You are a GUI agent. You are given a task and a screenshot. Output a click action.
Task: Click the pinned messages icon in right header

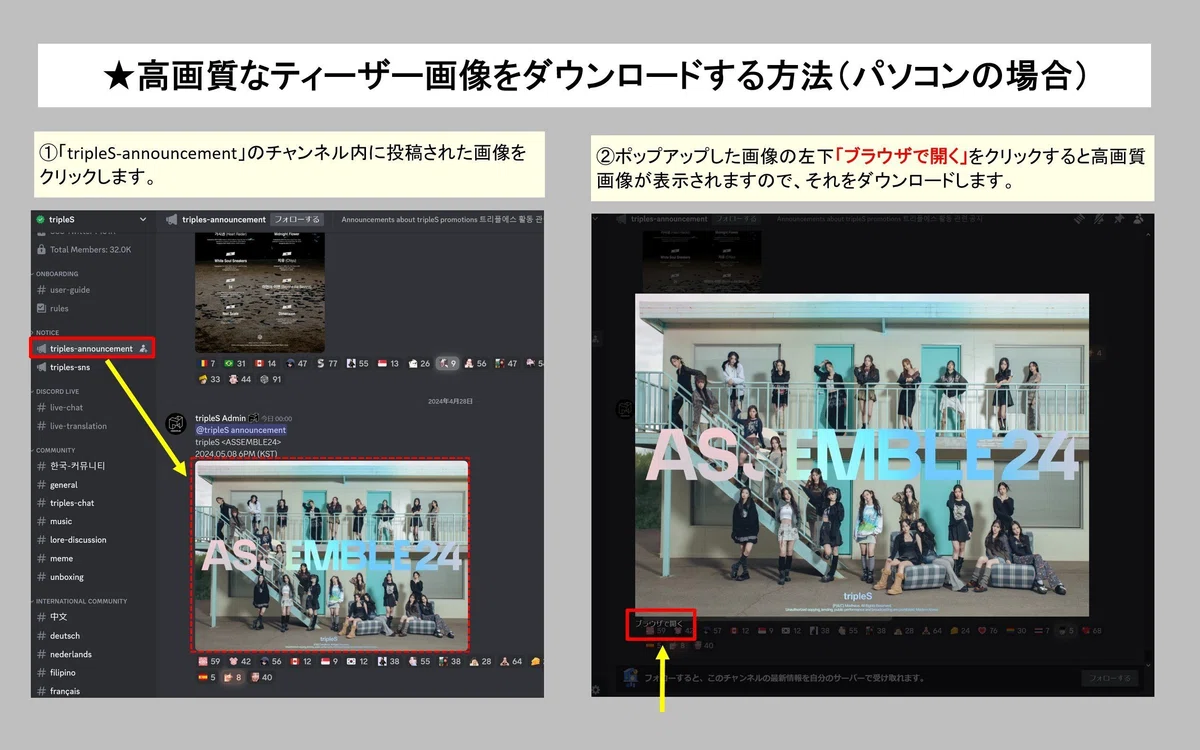1120,219
